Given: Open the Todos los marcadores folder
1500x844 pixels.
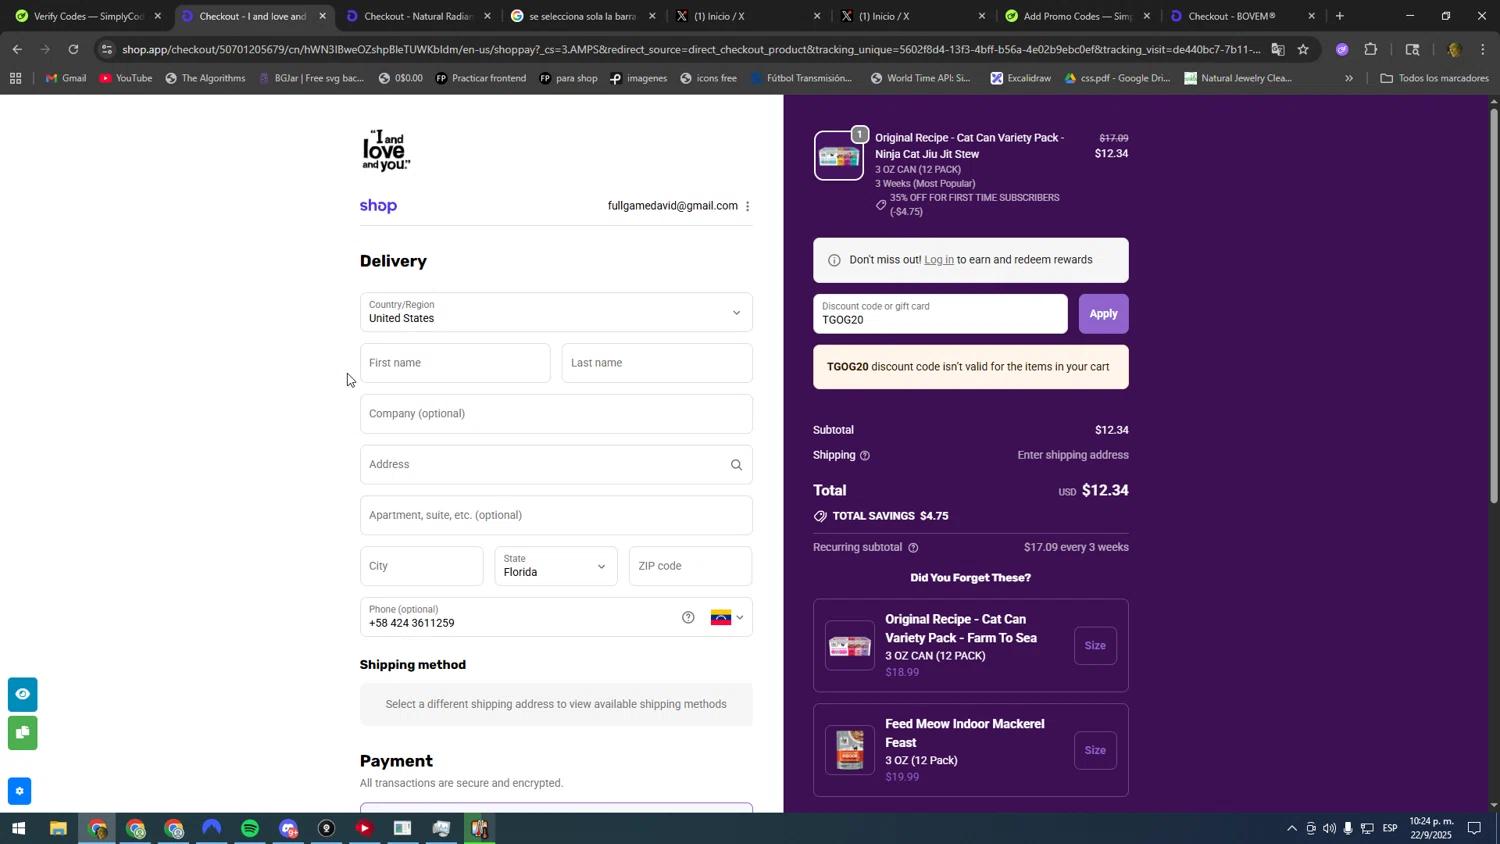Looking at the screenshot, I should tap(1434, 78).
